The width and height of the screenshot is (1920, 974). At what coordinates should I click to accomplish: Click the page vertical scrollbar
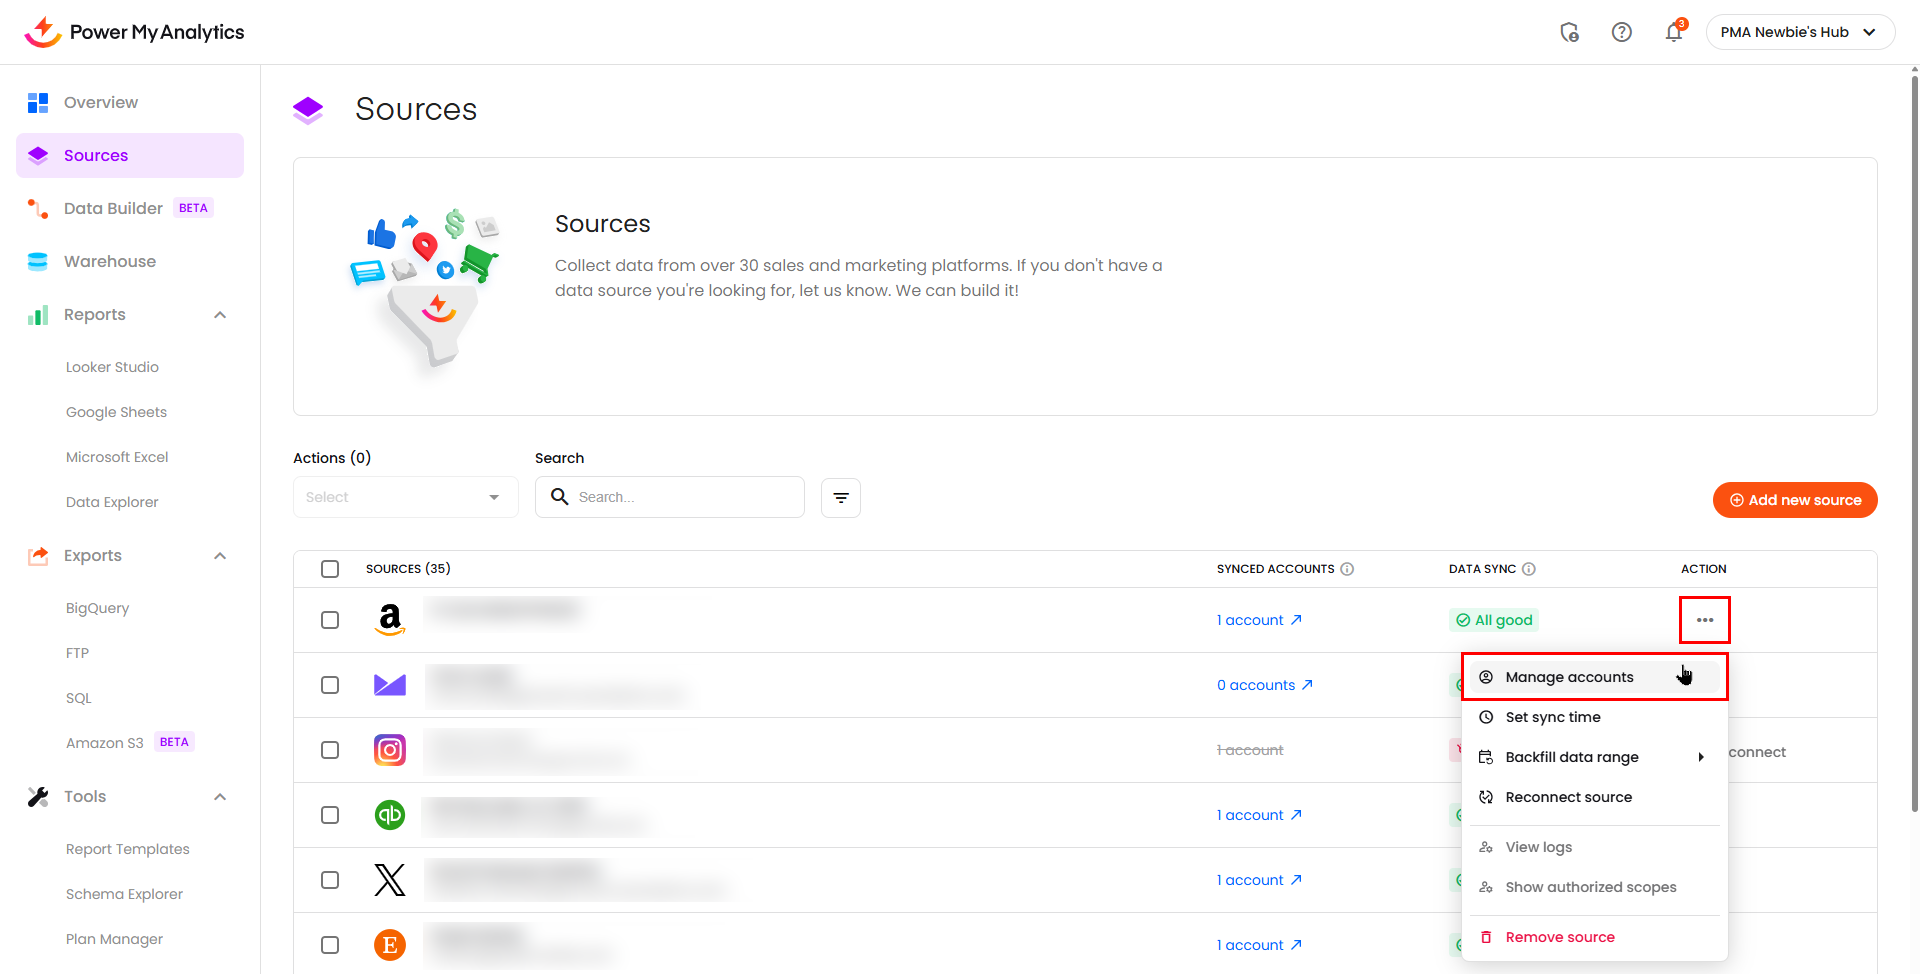(1914, 440)
